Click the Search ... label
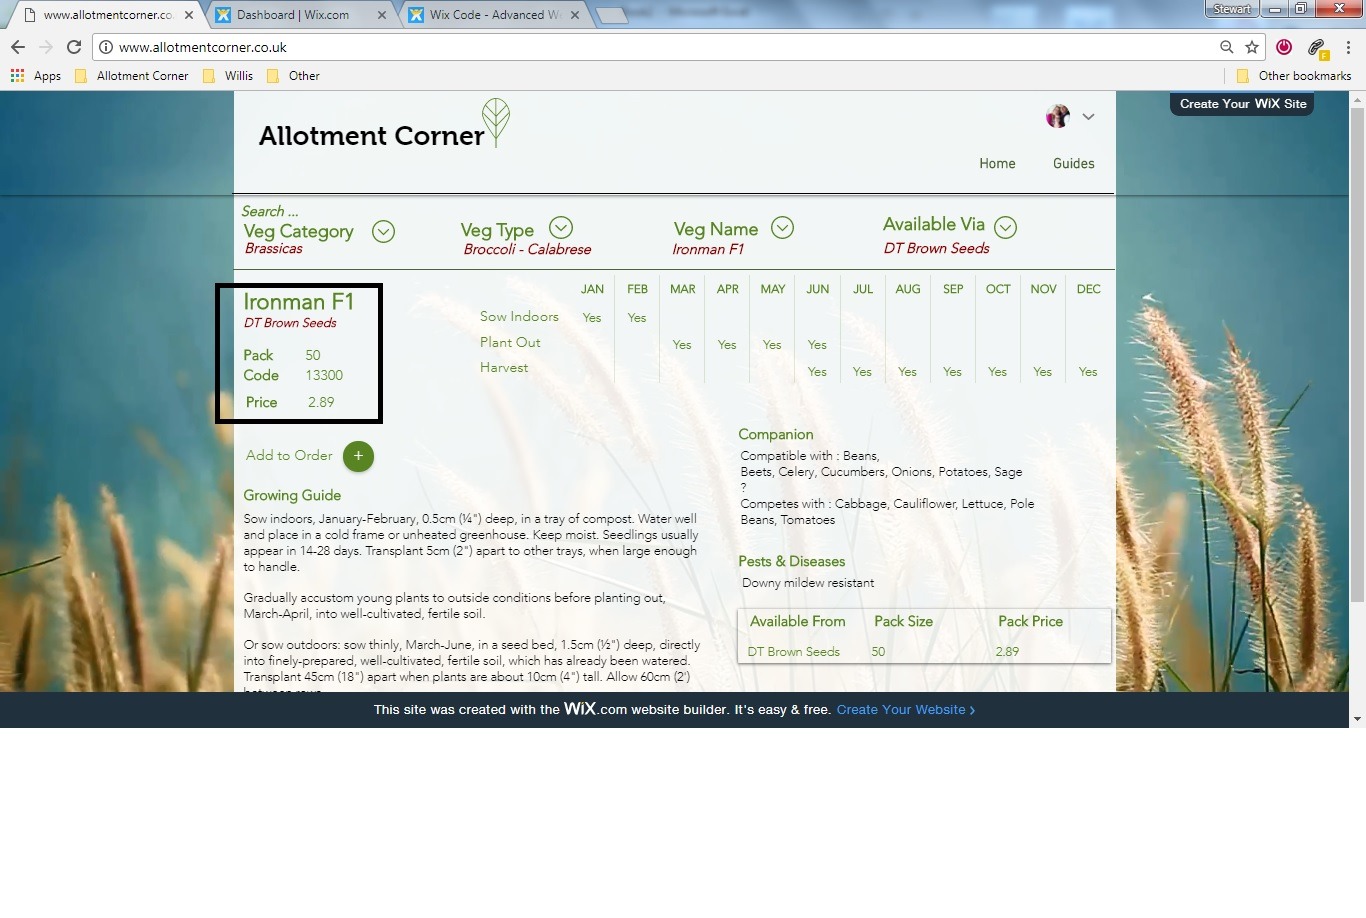This screenshot has height=918, width=1366. (270, 211)
